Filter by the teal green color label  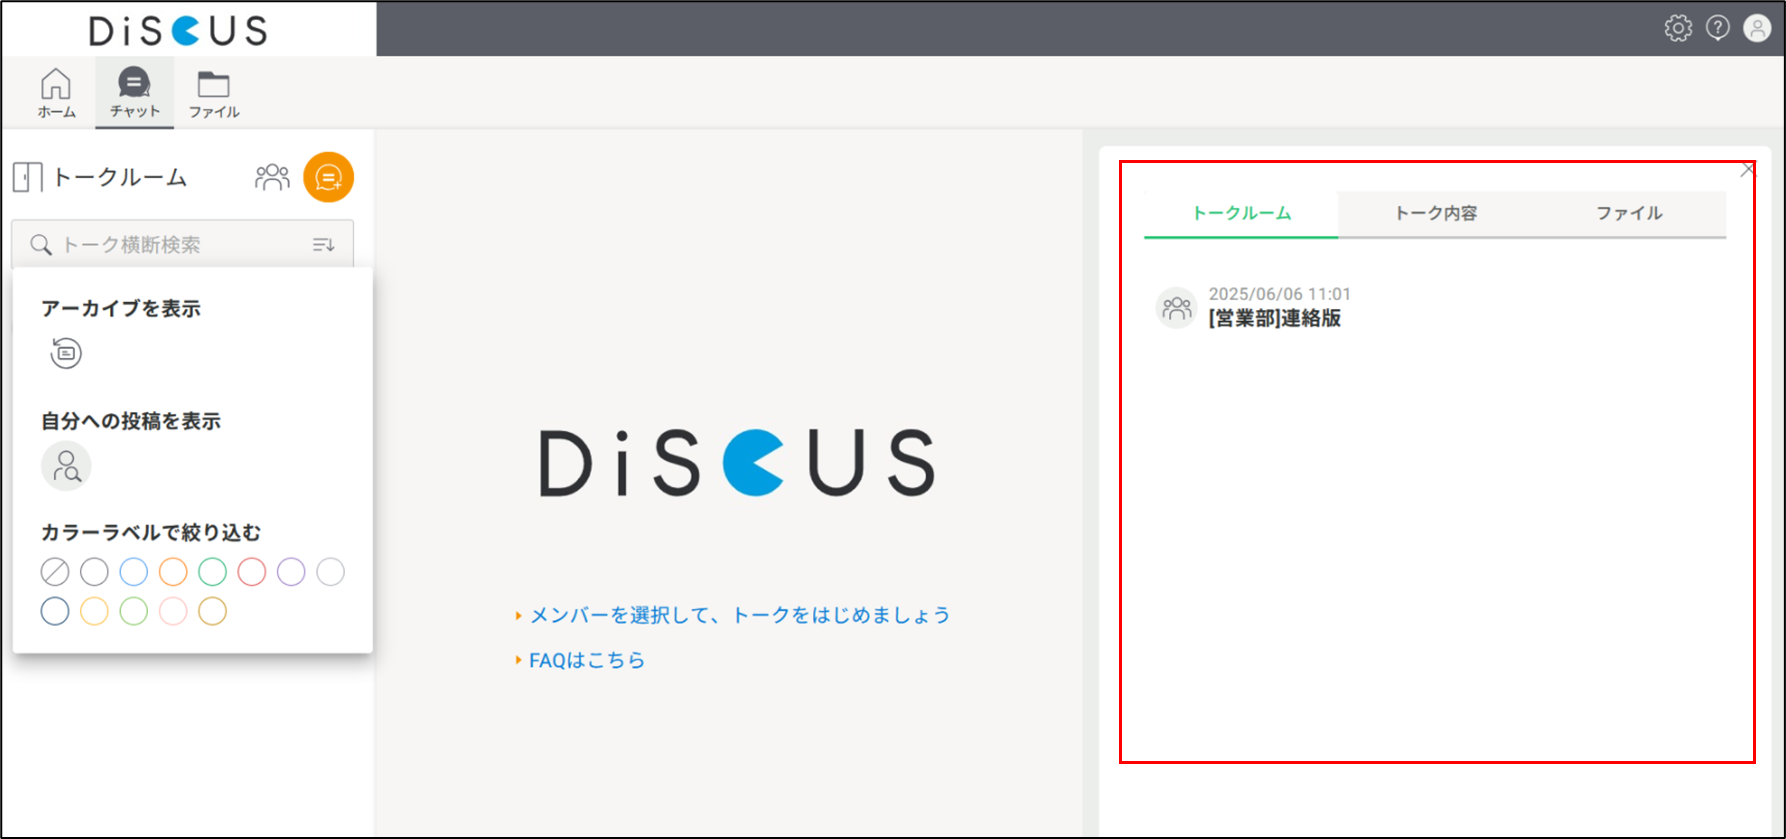click(x=212, y=572)
